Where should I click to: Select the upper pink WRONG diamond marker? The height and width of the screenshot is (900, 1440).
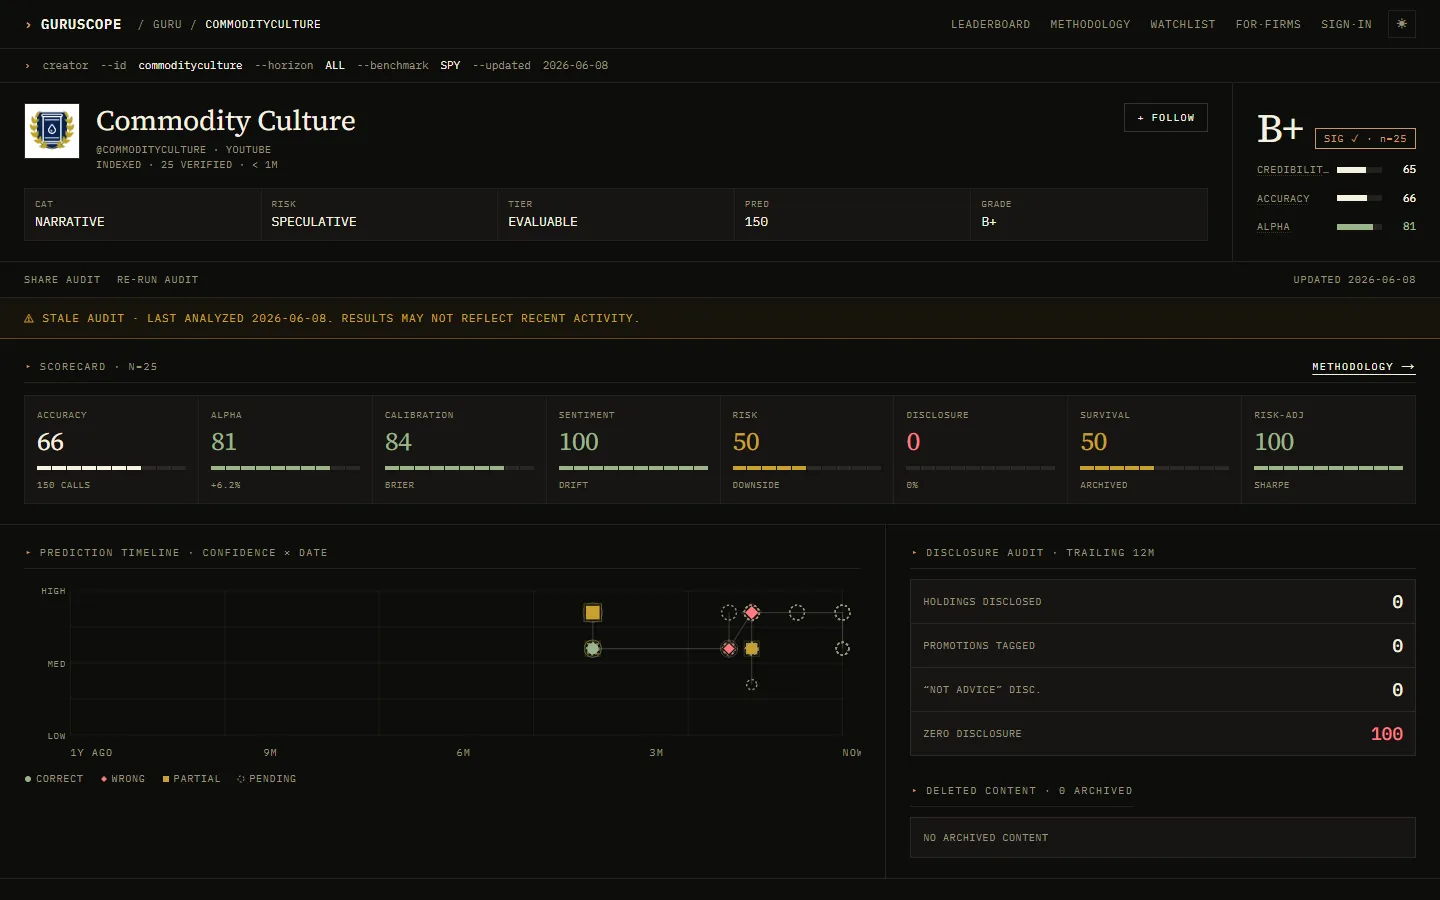coord(752,612)
